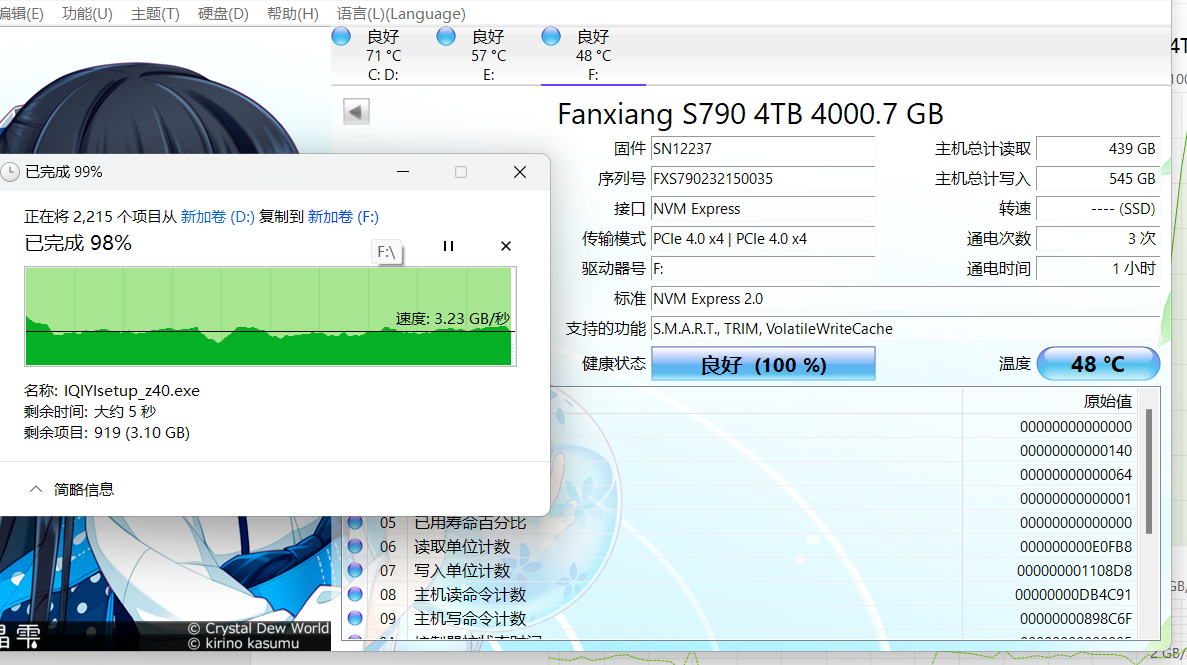This screenshot has width=1187, height=665.
Task: Select the 写入单位计数 attribute row
Action: (742, 570)
